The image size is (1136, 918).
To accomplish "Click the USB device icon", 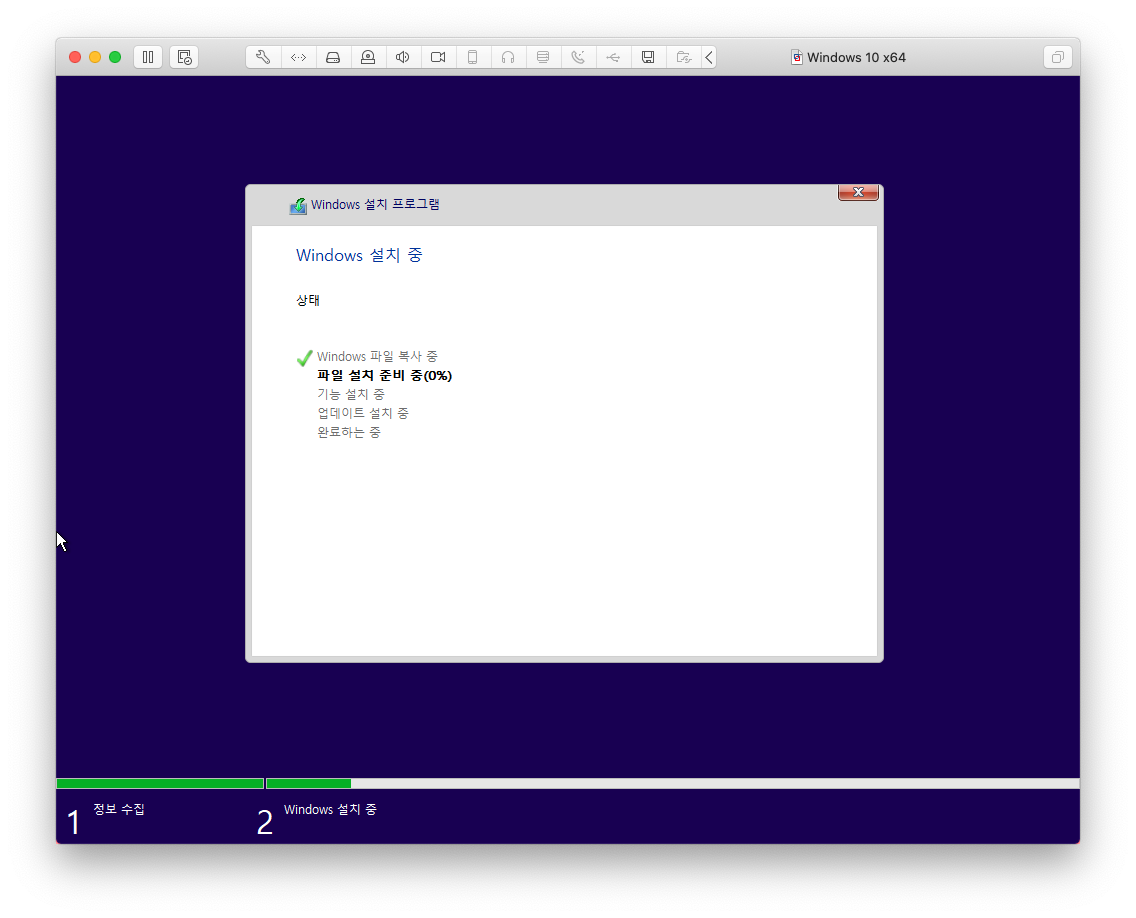I will (613, 57).
